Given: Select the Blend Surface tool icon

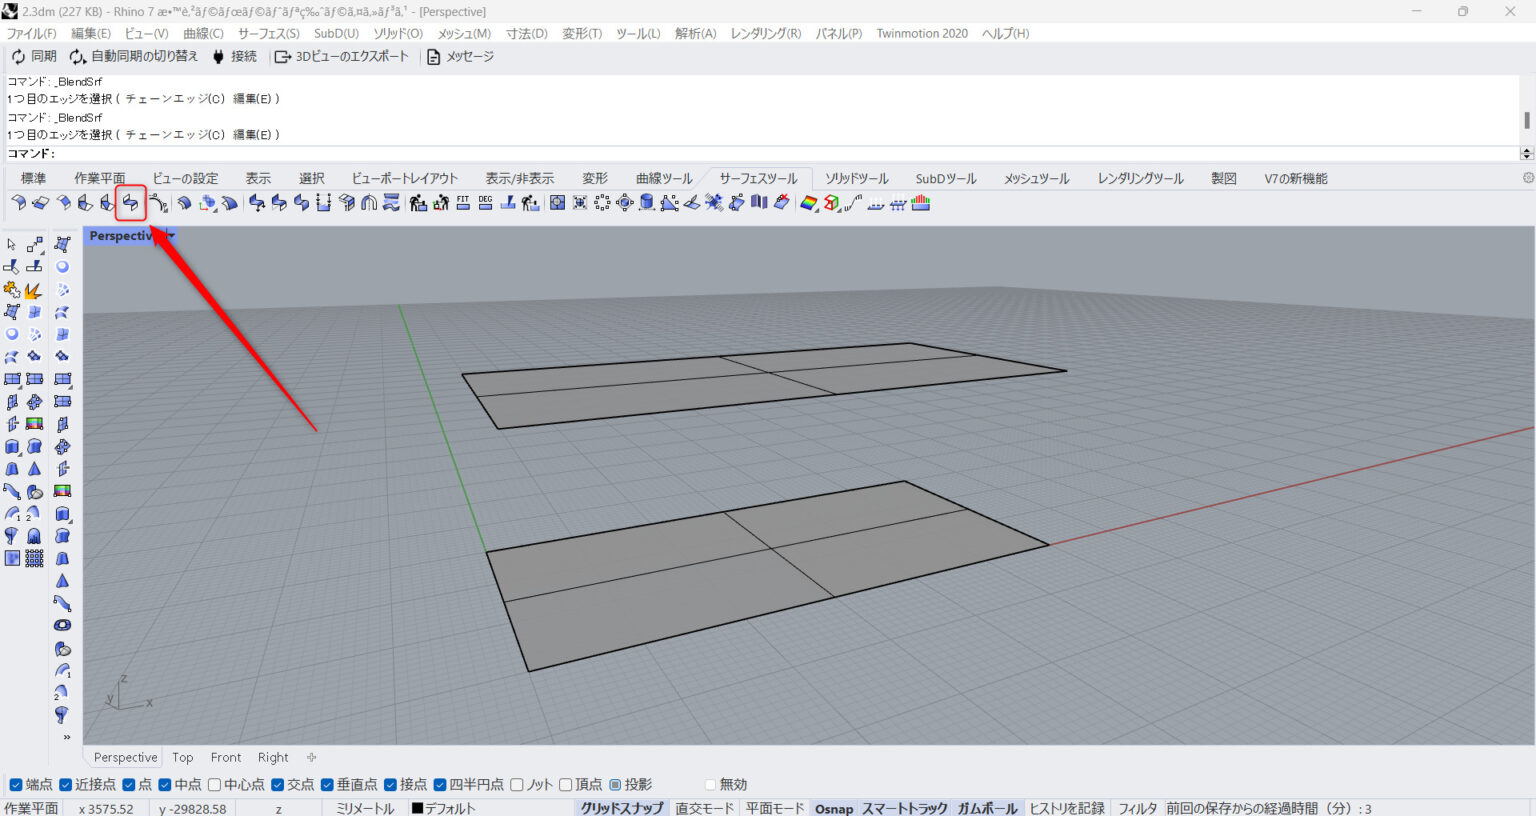Looking at the screenshot, I should point(130,203).
